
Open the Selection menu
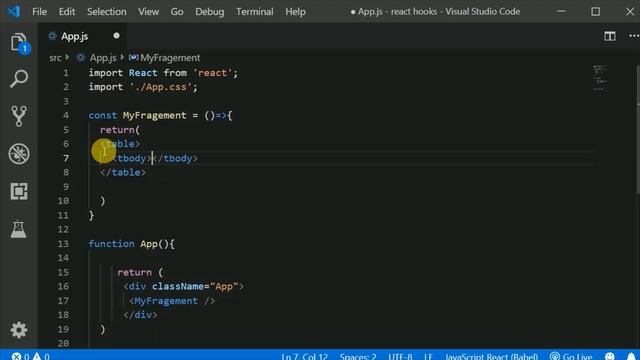coord(107,11)
